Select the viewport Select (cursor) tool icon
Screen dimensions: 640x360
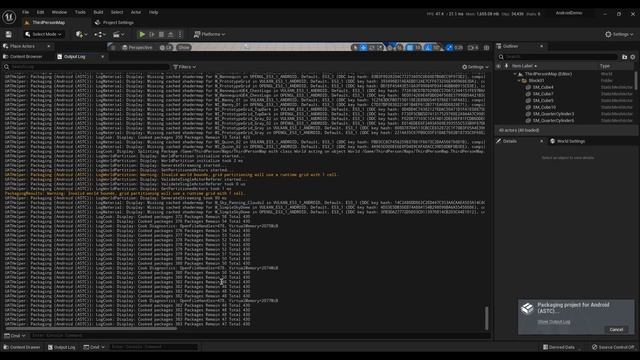point(355,47)
